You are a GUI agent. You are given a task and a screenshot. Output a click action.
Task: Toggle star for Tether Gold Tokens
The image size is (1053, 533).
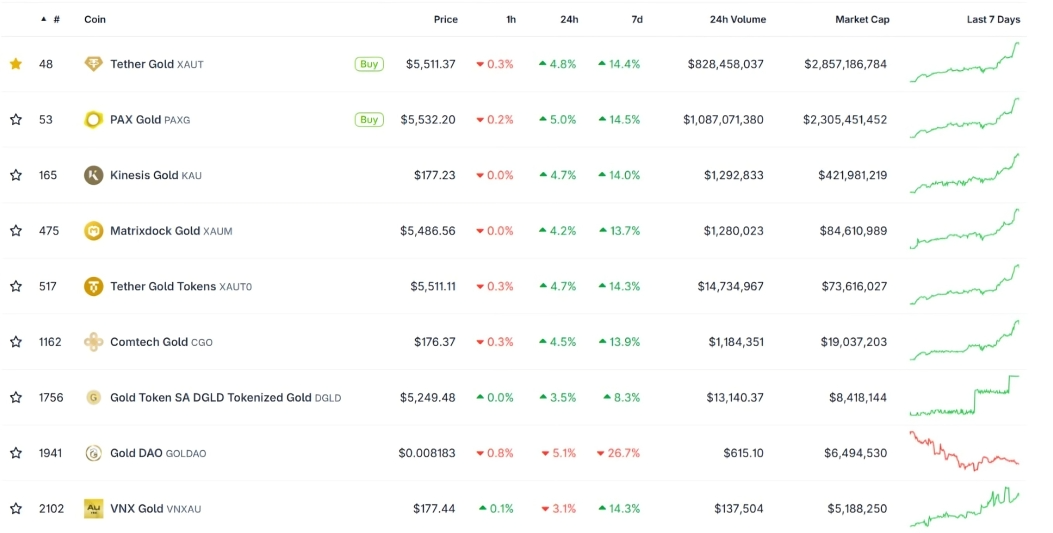coord(15,286)
